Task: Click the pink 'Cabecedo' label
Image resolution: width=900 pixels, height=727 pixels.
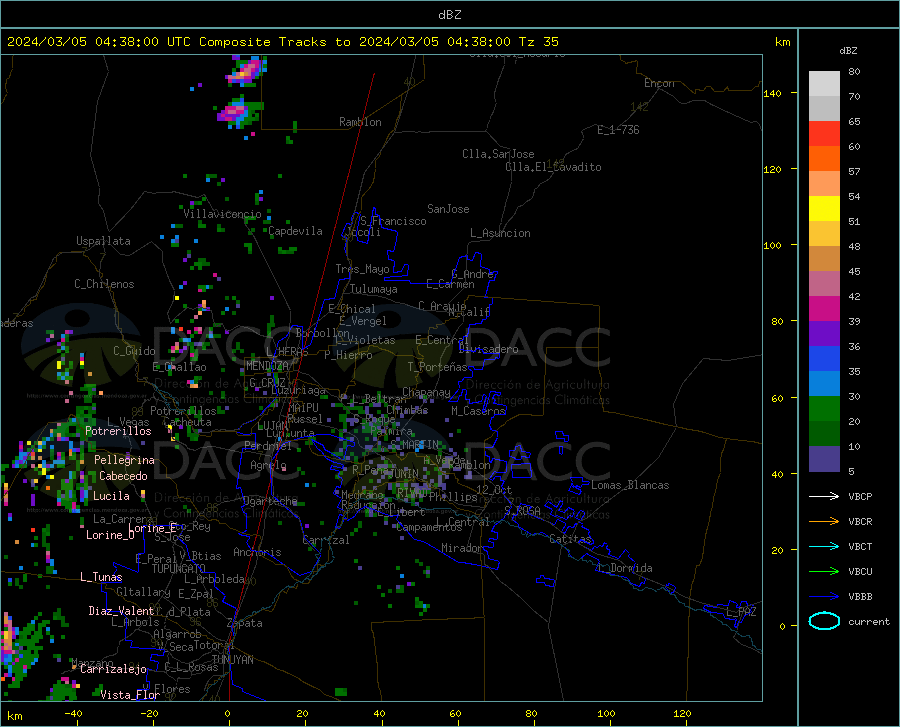Action: click(x=123, y=476)
